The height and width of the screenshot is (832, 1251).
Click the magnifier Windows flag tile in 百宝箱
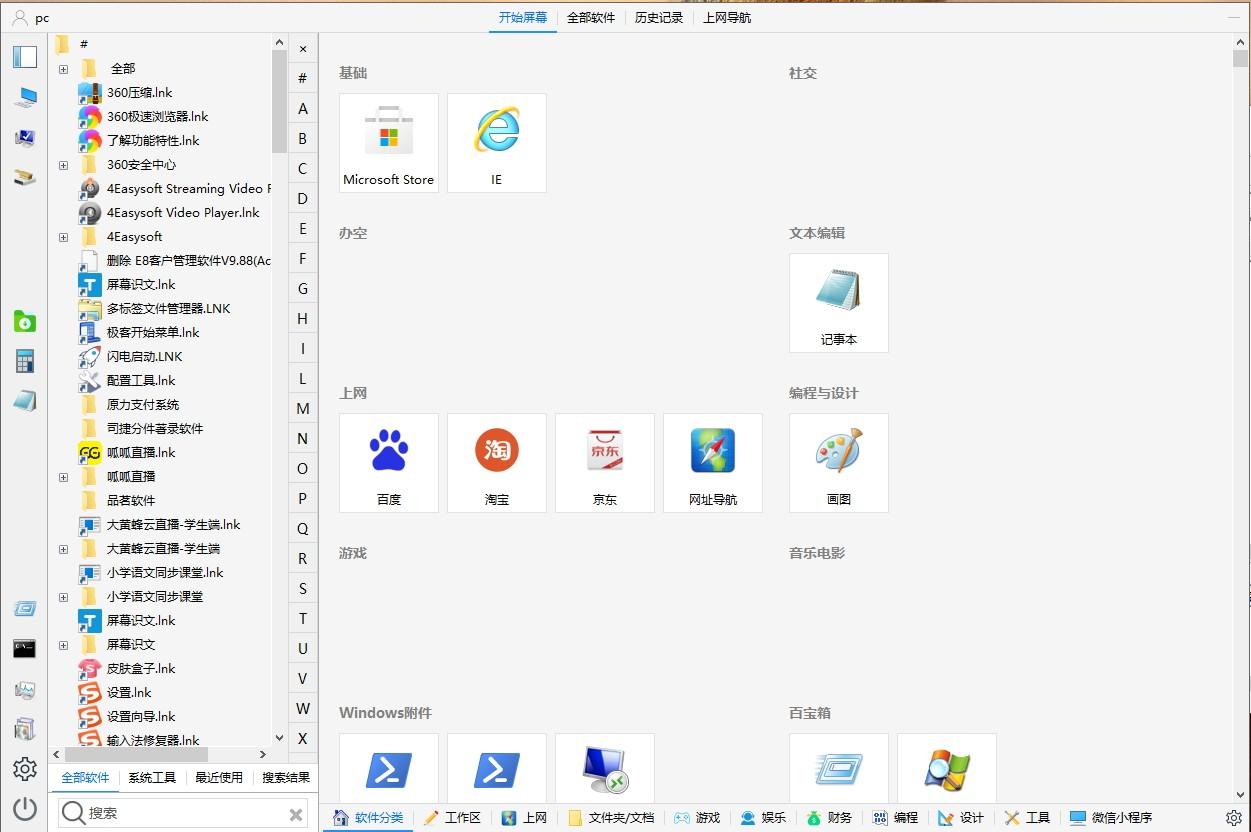point(947,770)
